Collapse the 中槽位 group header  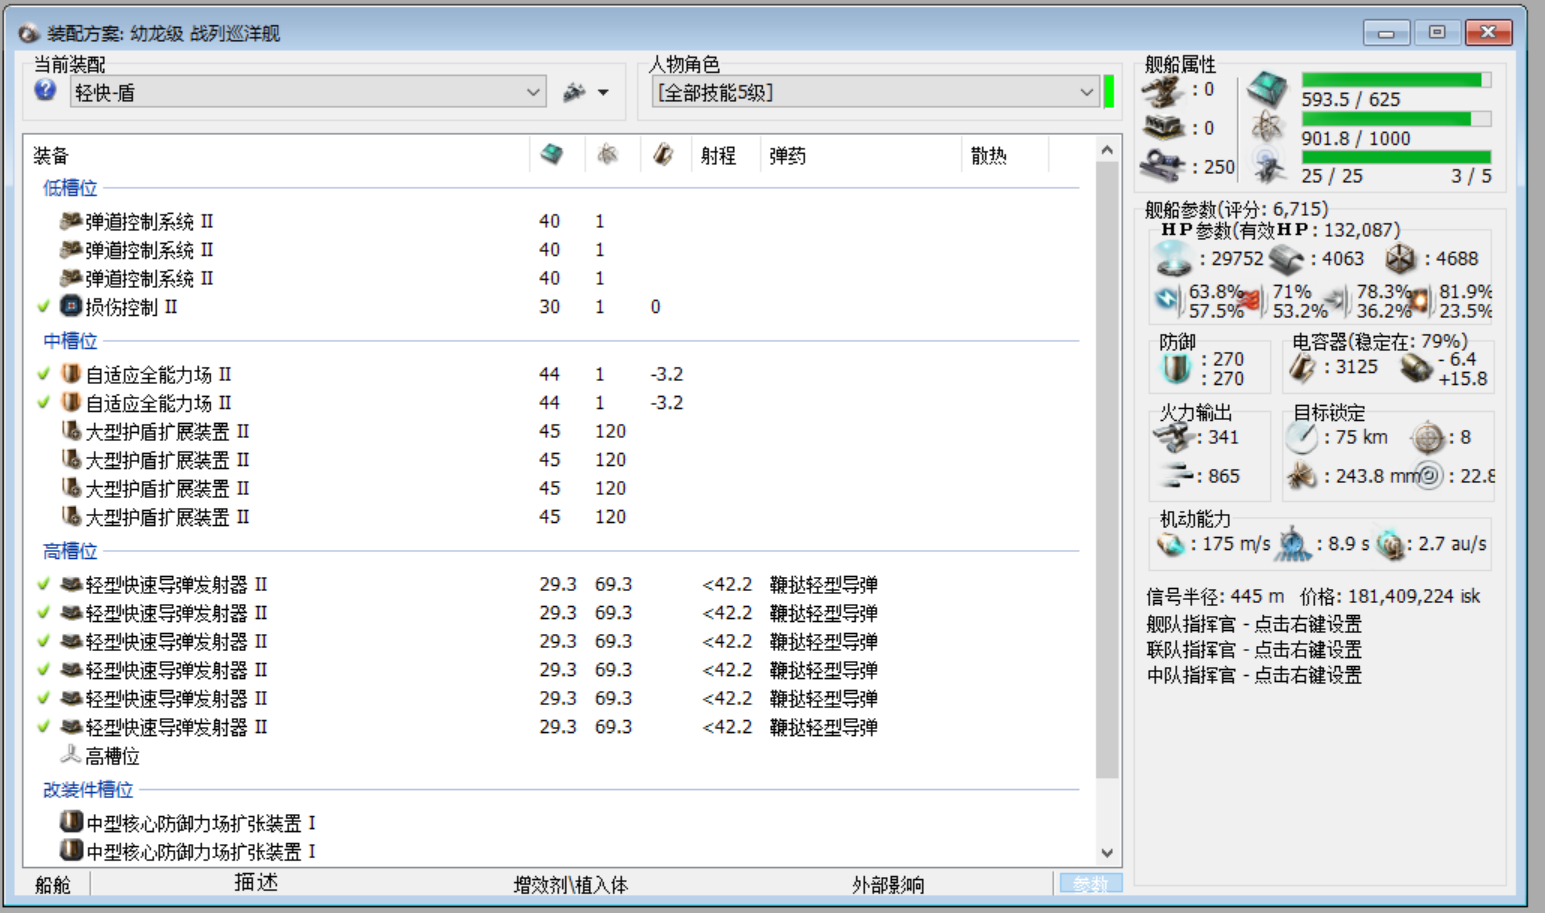pyautogui.click(x=70, y=340)
